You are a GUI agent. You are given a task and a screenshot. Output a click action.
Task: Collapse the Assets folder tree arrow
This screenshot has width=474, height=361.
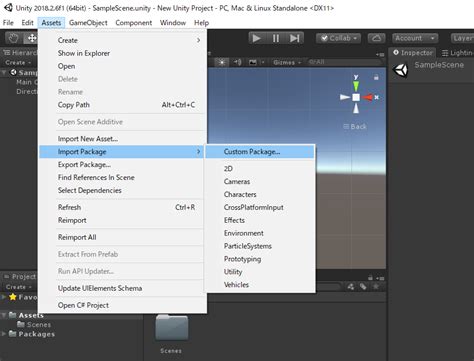pos(4,315)
